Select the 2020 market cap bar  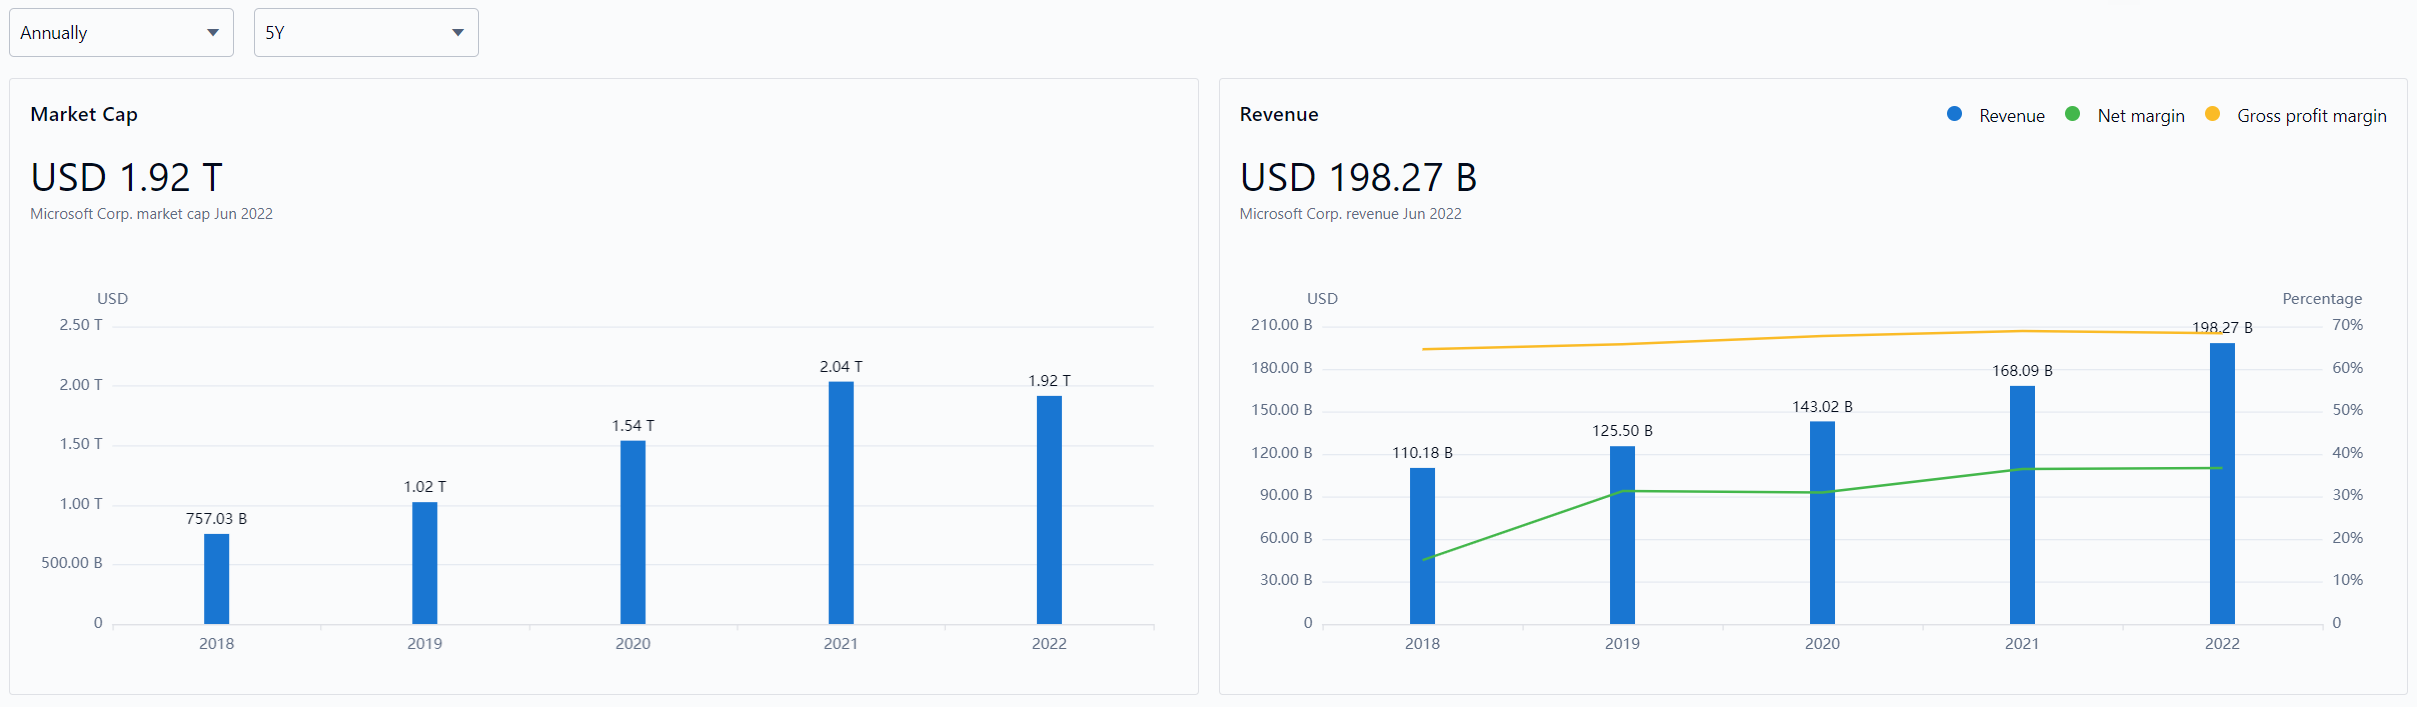pyautogui.click(x=632, y=532)
